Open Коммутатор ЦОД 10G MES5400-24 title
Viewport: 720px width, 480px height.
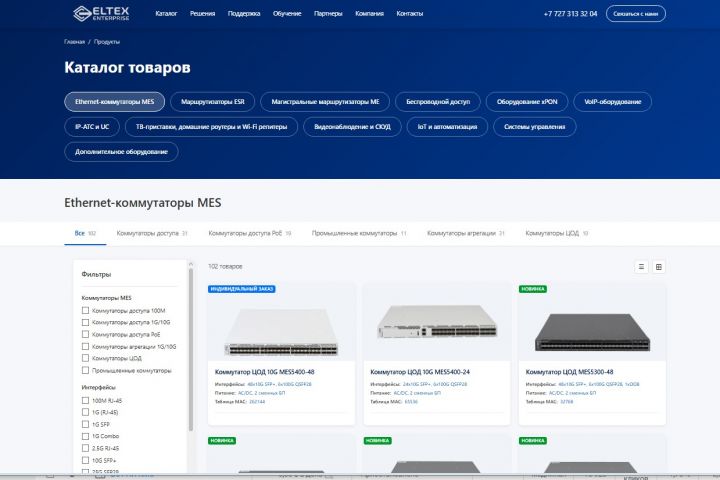pos(420,372)
